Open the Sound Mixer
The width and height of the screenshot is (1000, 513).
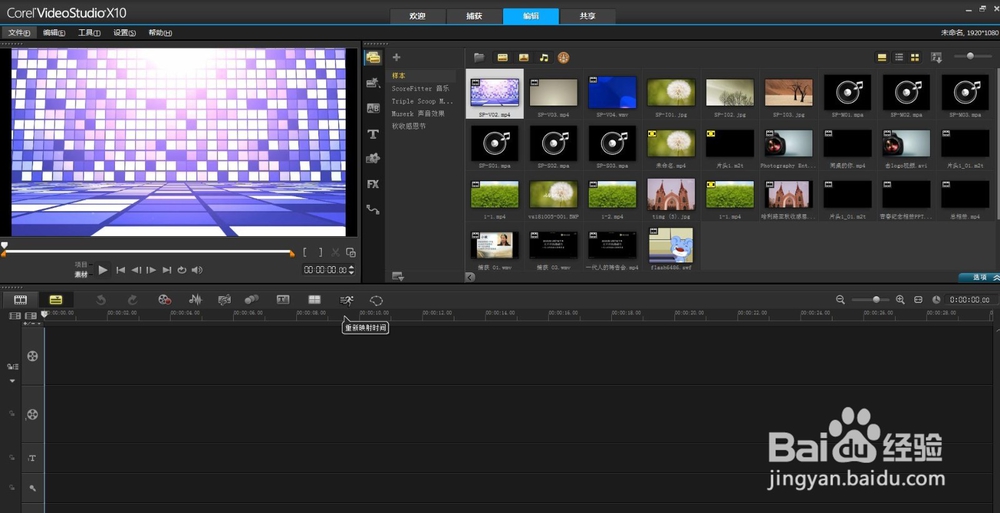click(x=195, y=300)
